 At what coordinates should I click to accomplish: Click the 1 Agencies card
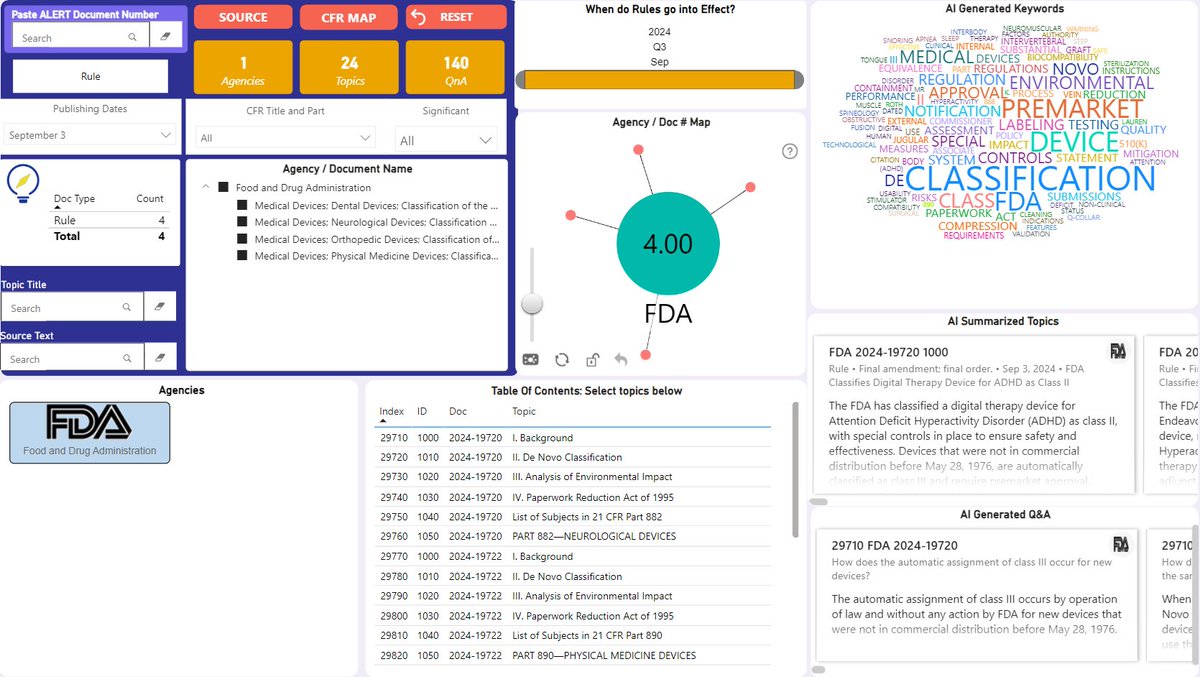243,69
